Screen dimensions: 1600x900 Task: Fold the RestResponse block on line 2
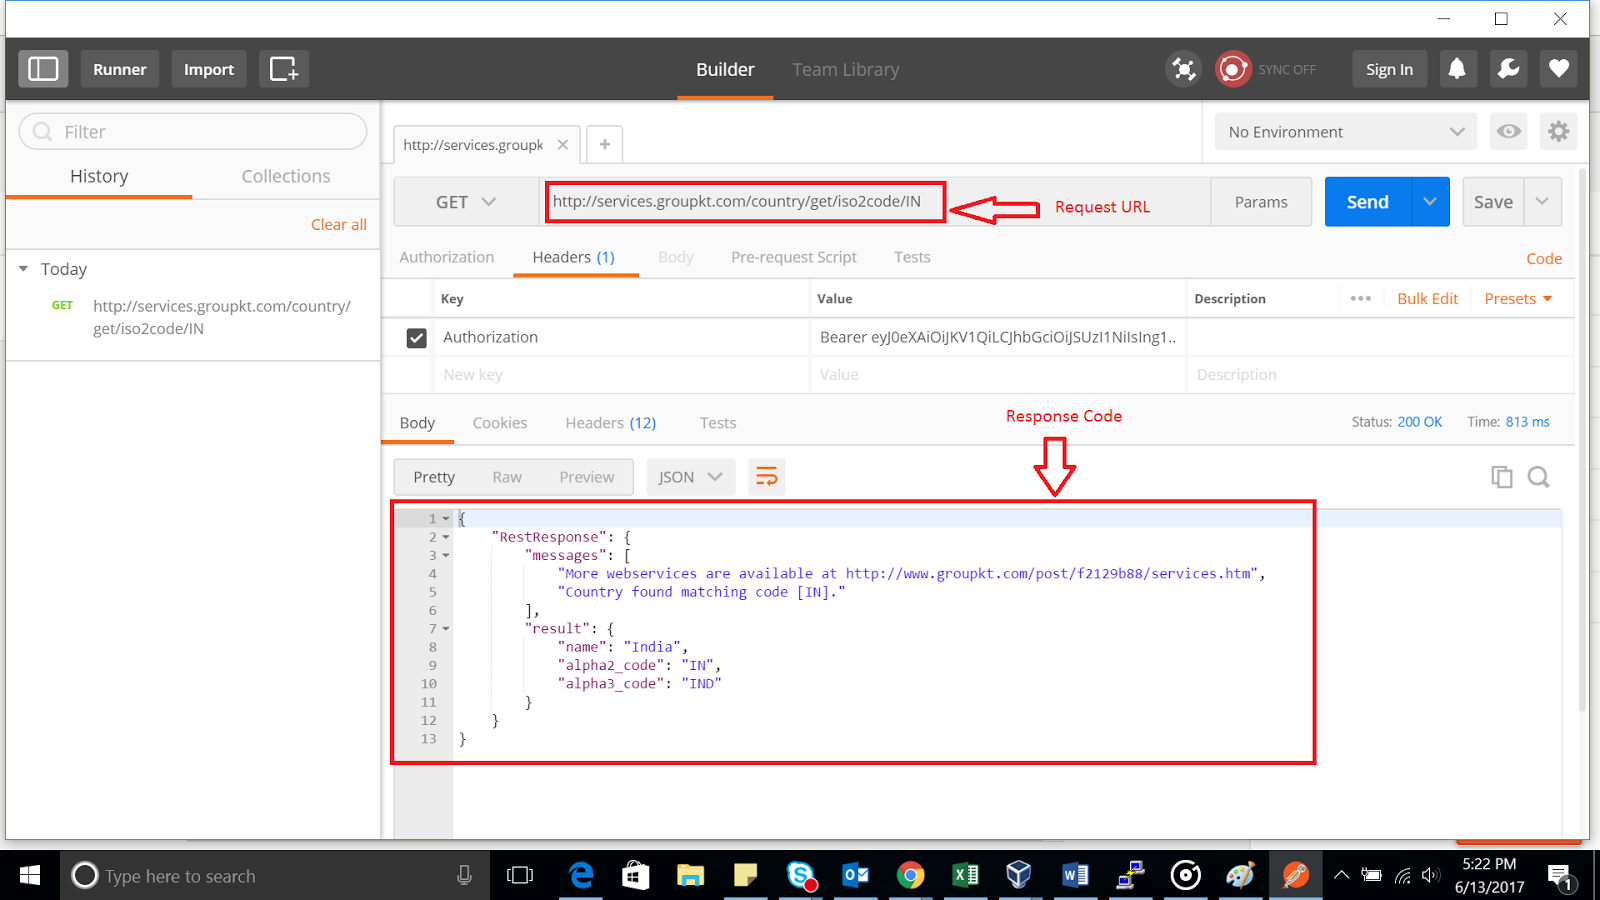(x=446, y=537)
